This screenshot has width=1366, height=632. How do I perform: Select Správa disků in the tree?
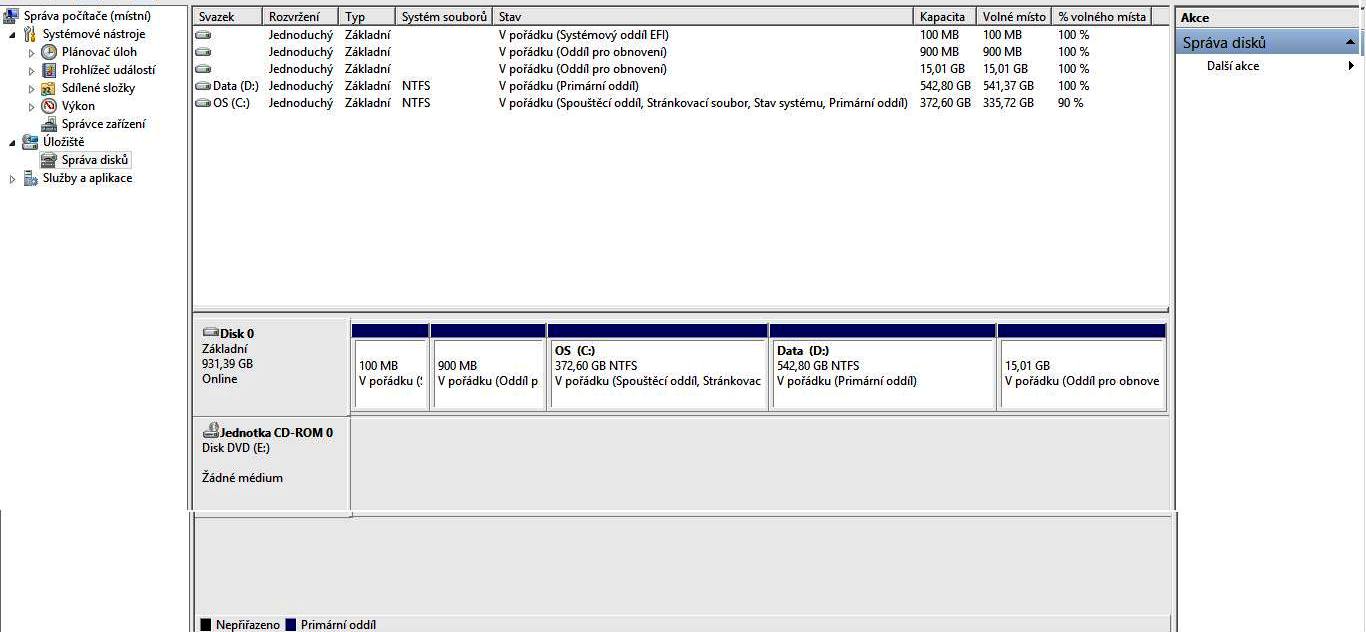click(94, 160)
